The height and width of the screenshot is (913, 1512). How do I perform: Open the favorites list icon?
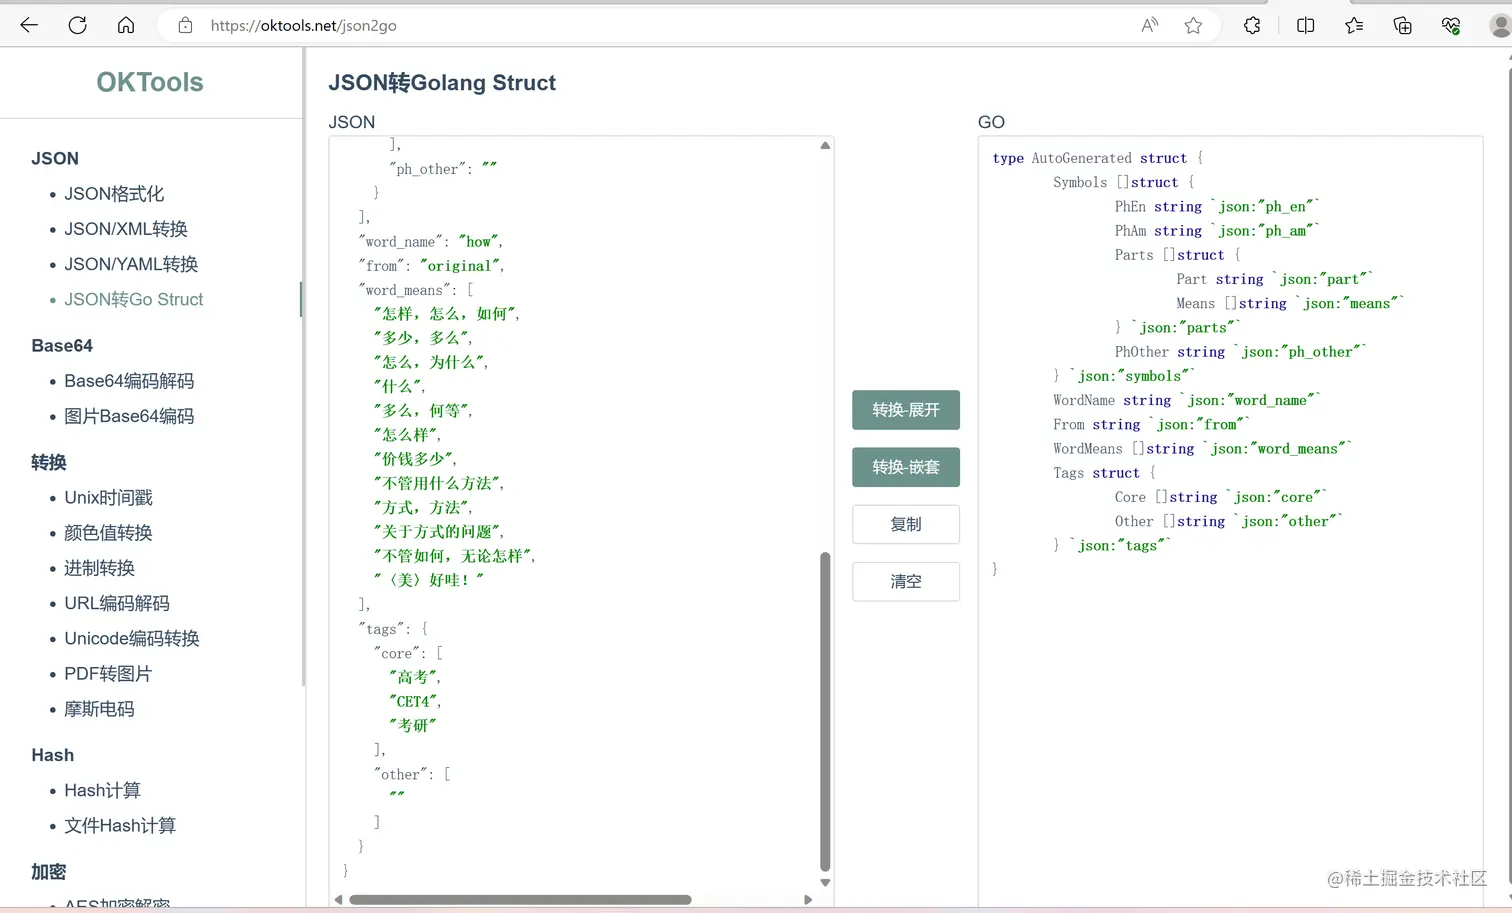click(x=1354, y=25)
